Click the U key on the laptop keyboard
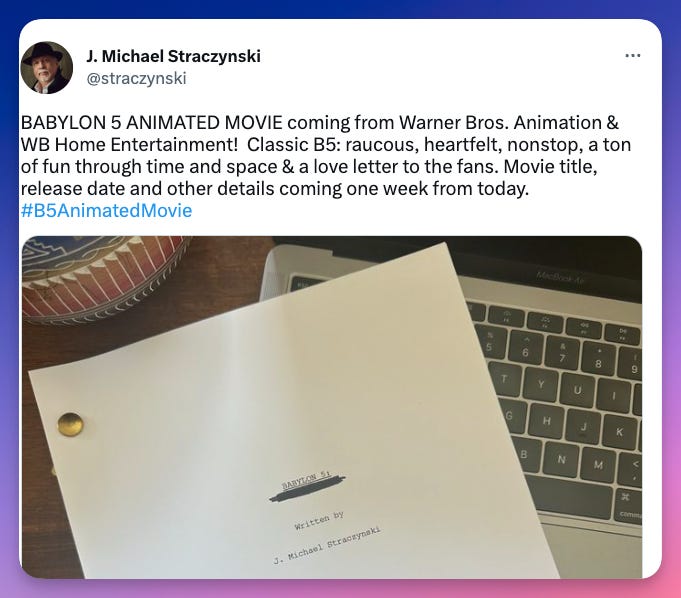Image resolution: width=681 pixels, height=598 pixels. coord(578,390)
